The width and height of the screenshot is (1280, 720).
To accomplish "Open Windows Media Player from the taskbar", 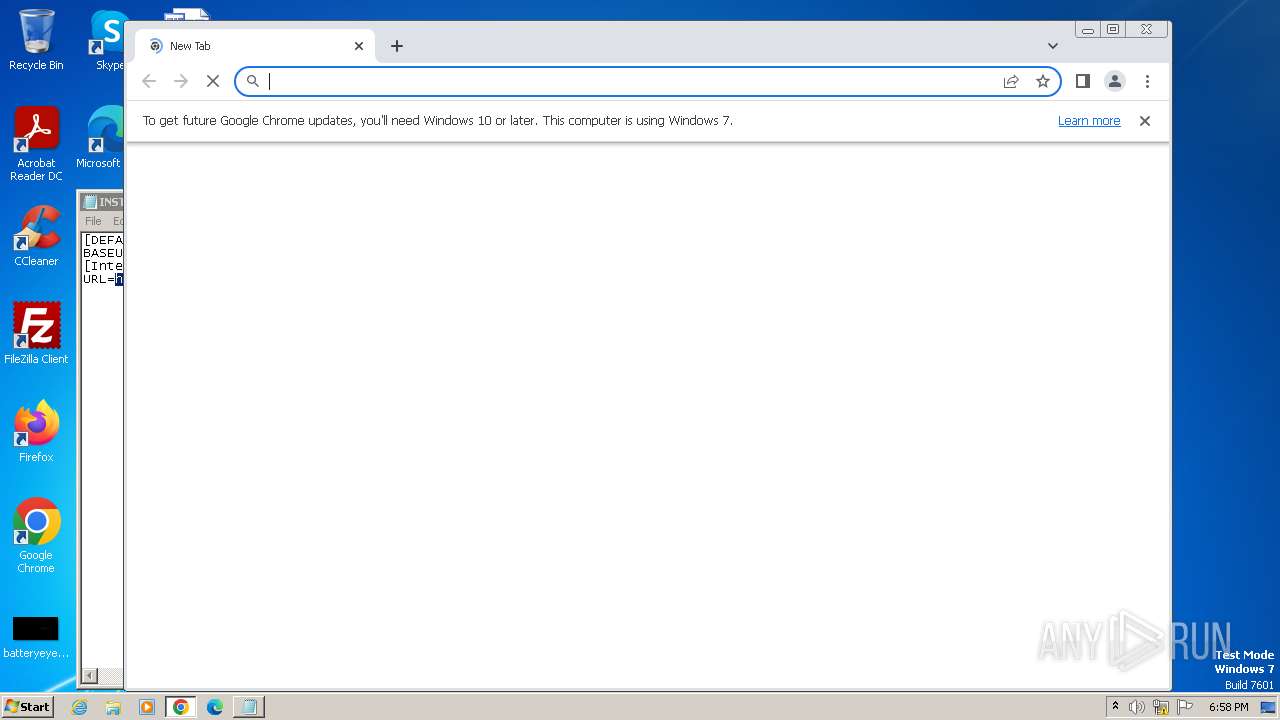I will [x=147, y=707].
